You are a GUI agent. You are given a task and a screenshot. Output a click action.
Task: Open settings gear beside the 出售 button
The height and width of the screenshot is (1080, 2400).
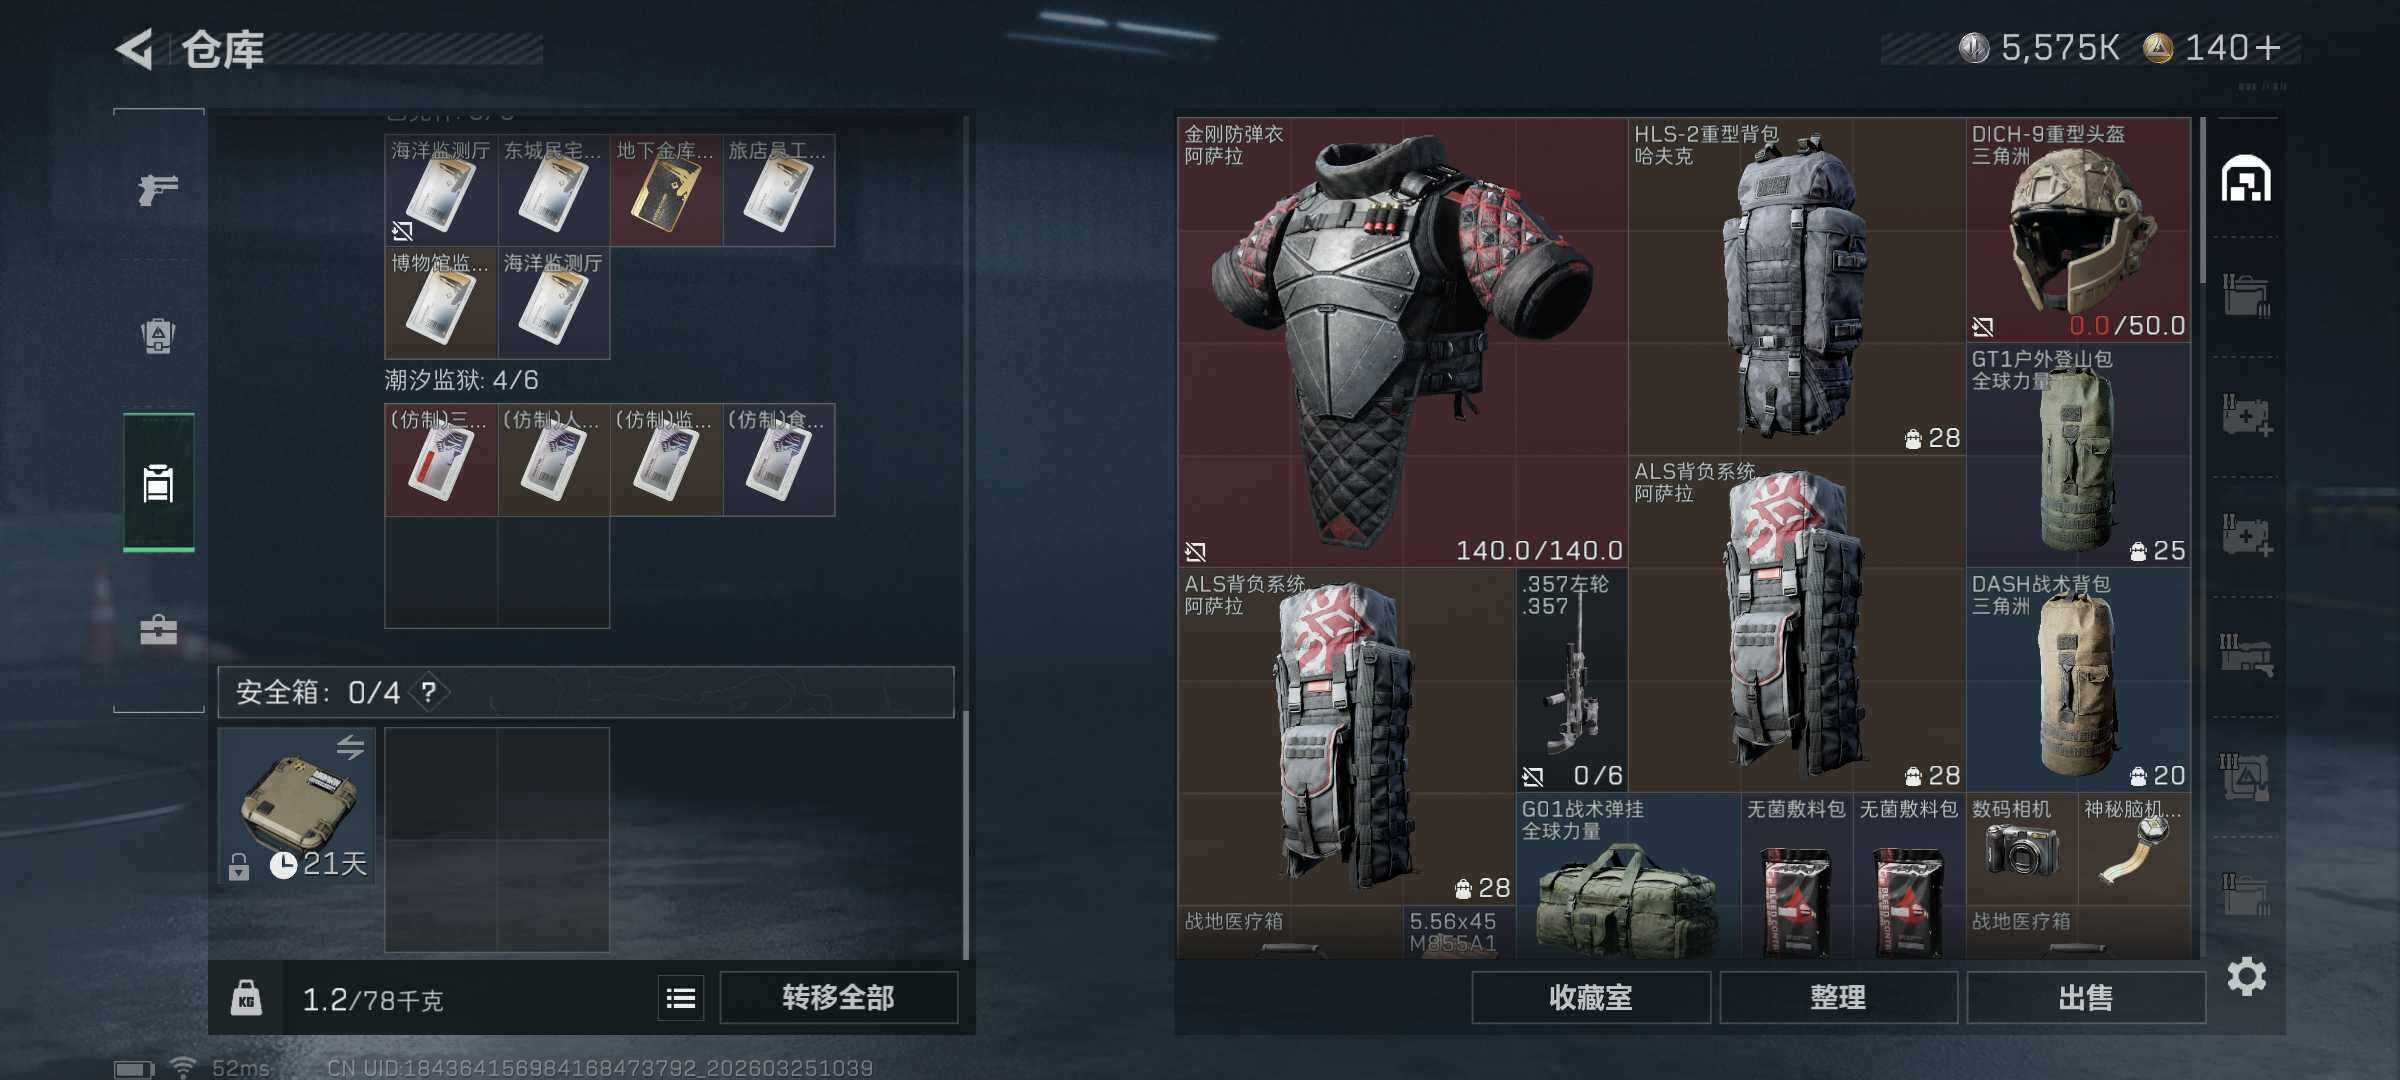[x=2247, y=977]
